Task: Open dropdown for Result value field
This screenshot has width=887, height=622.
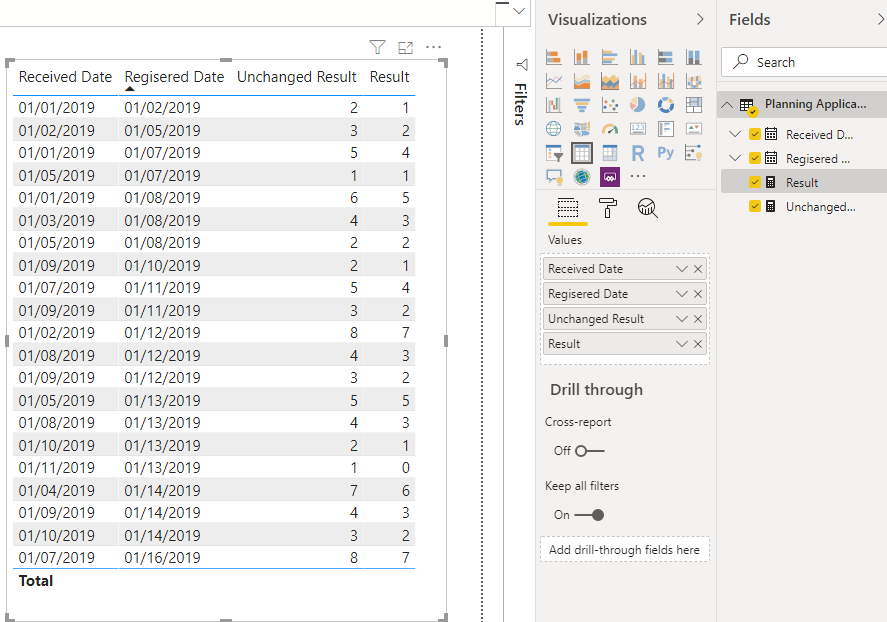Action: pos(682,344)
